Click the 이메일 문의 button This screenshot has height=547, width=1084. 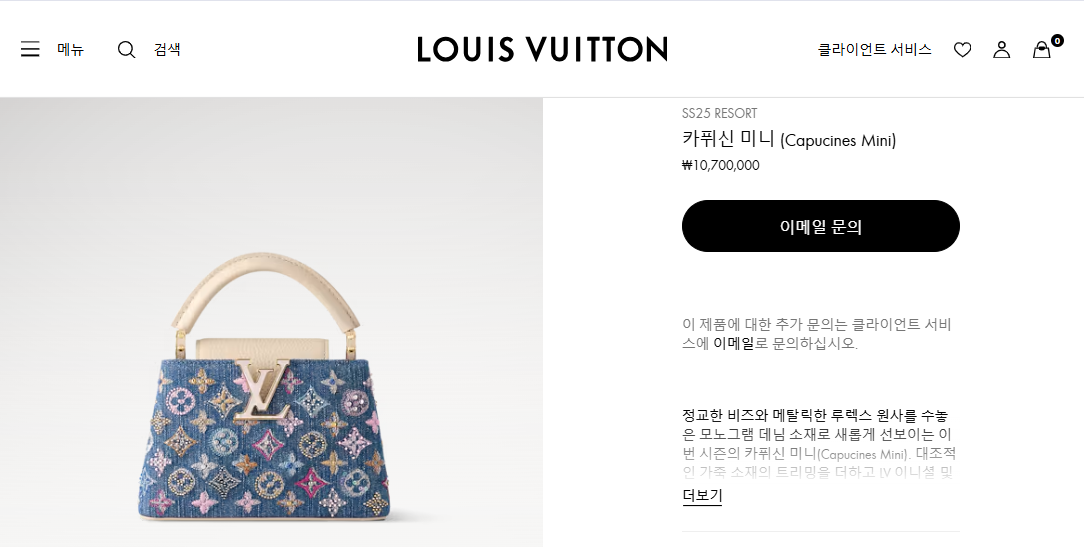point(821,226)
